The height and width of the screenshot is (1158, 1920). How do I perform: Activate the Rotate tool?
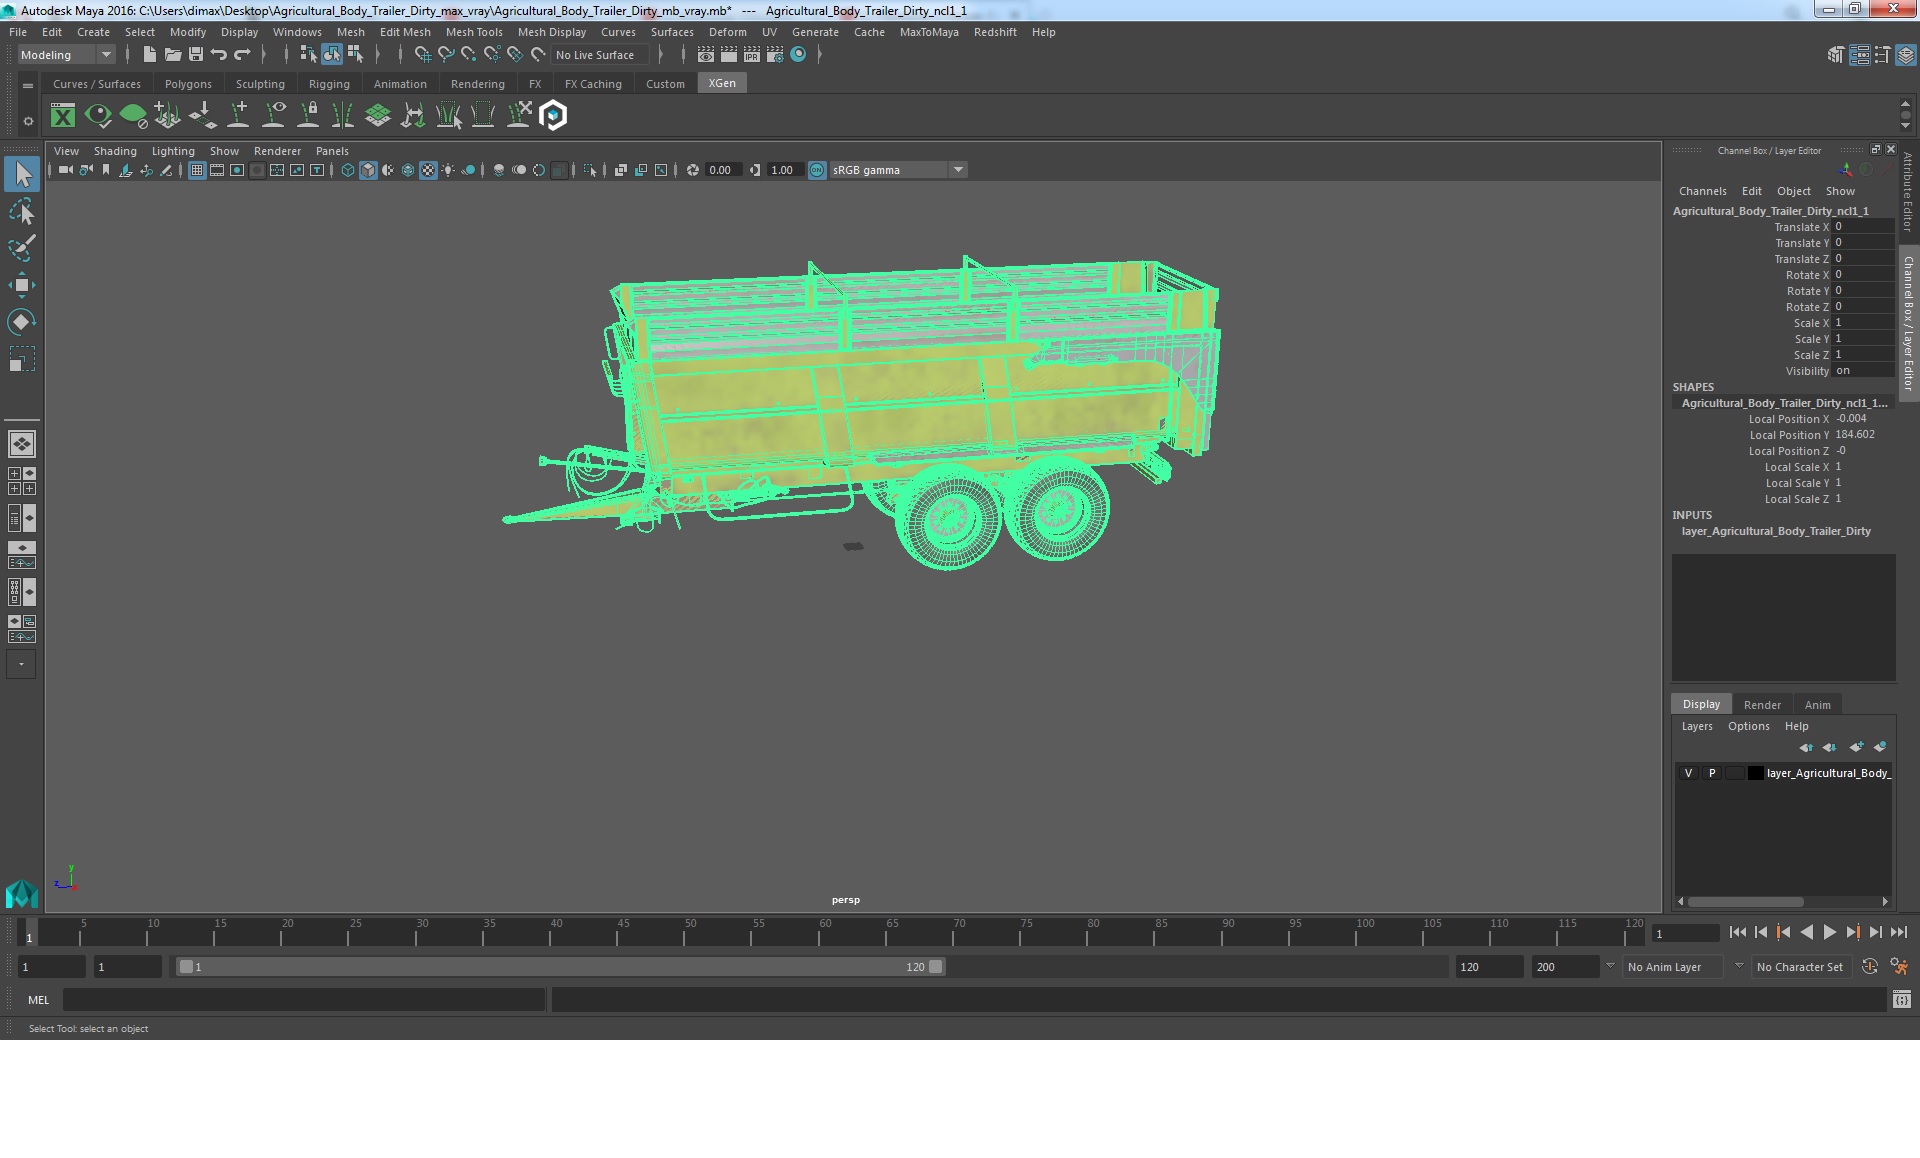tap(21, 321)
